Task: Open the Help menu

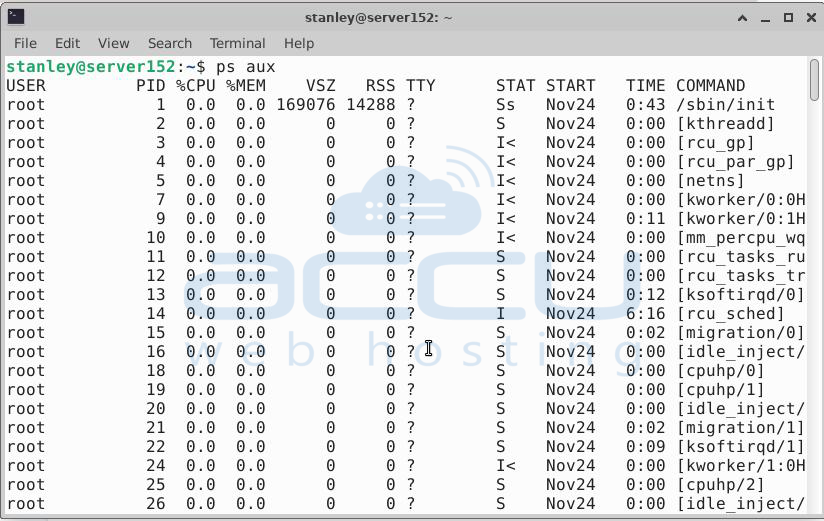Action: tap(299, 43)
